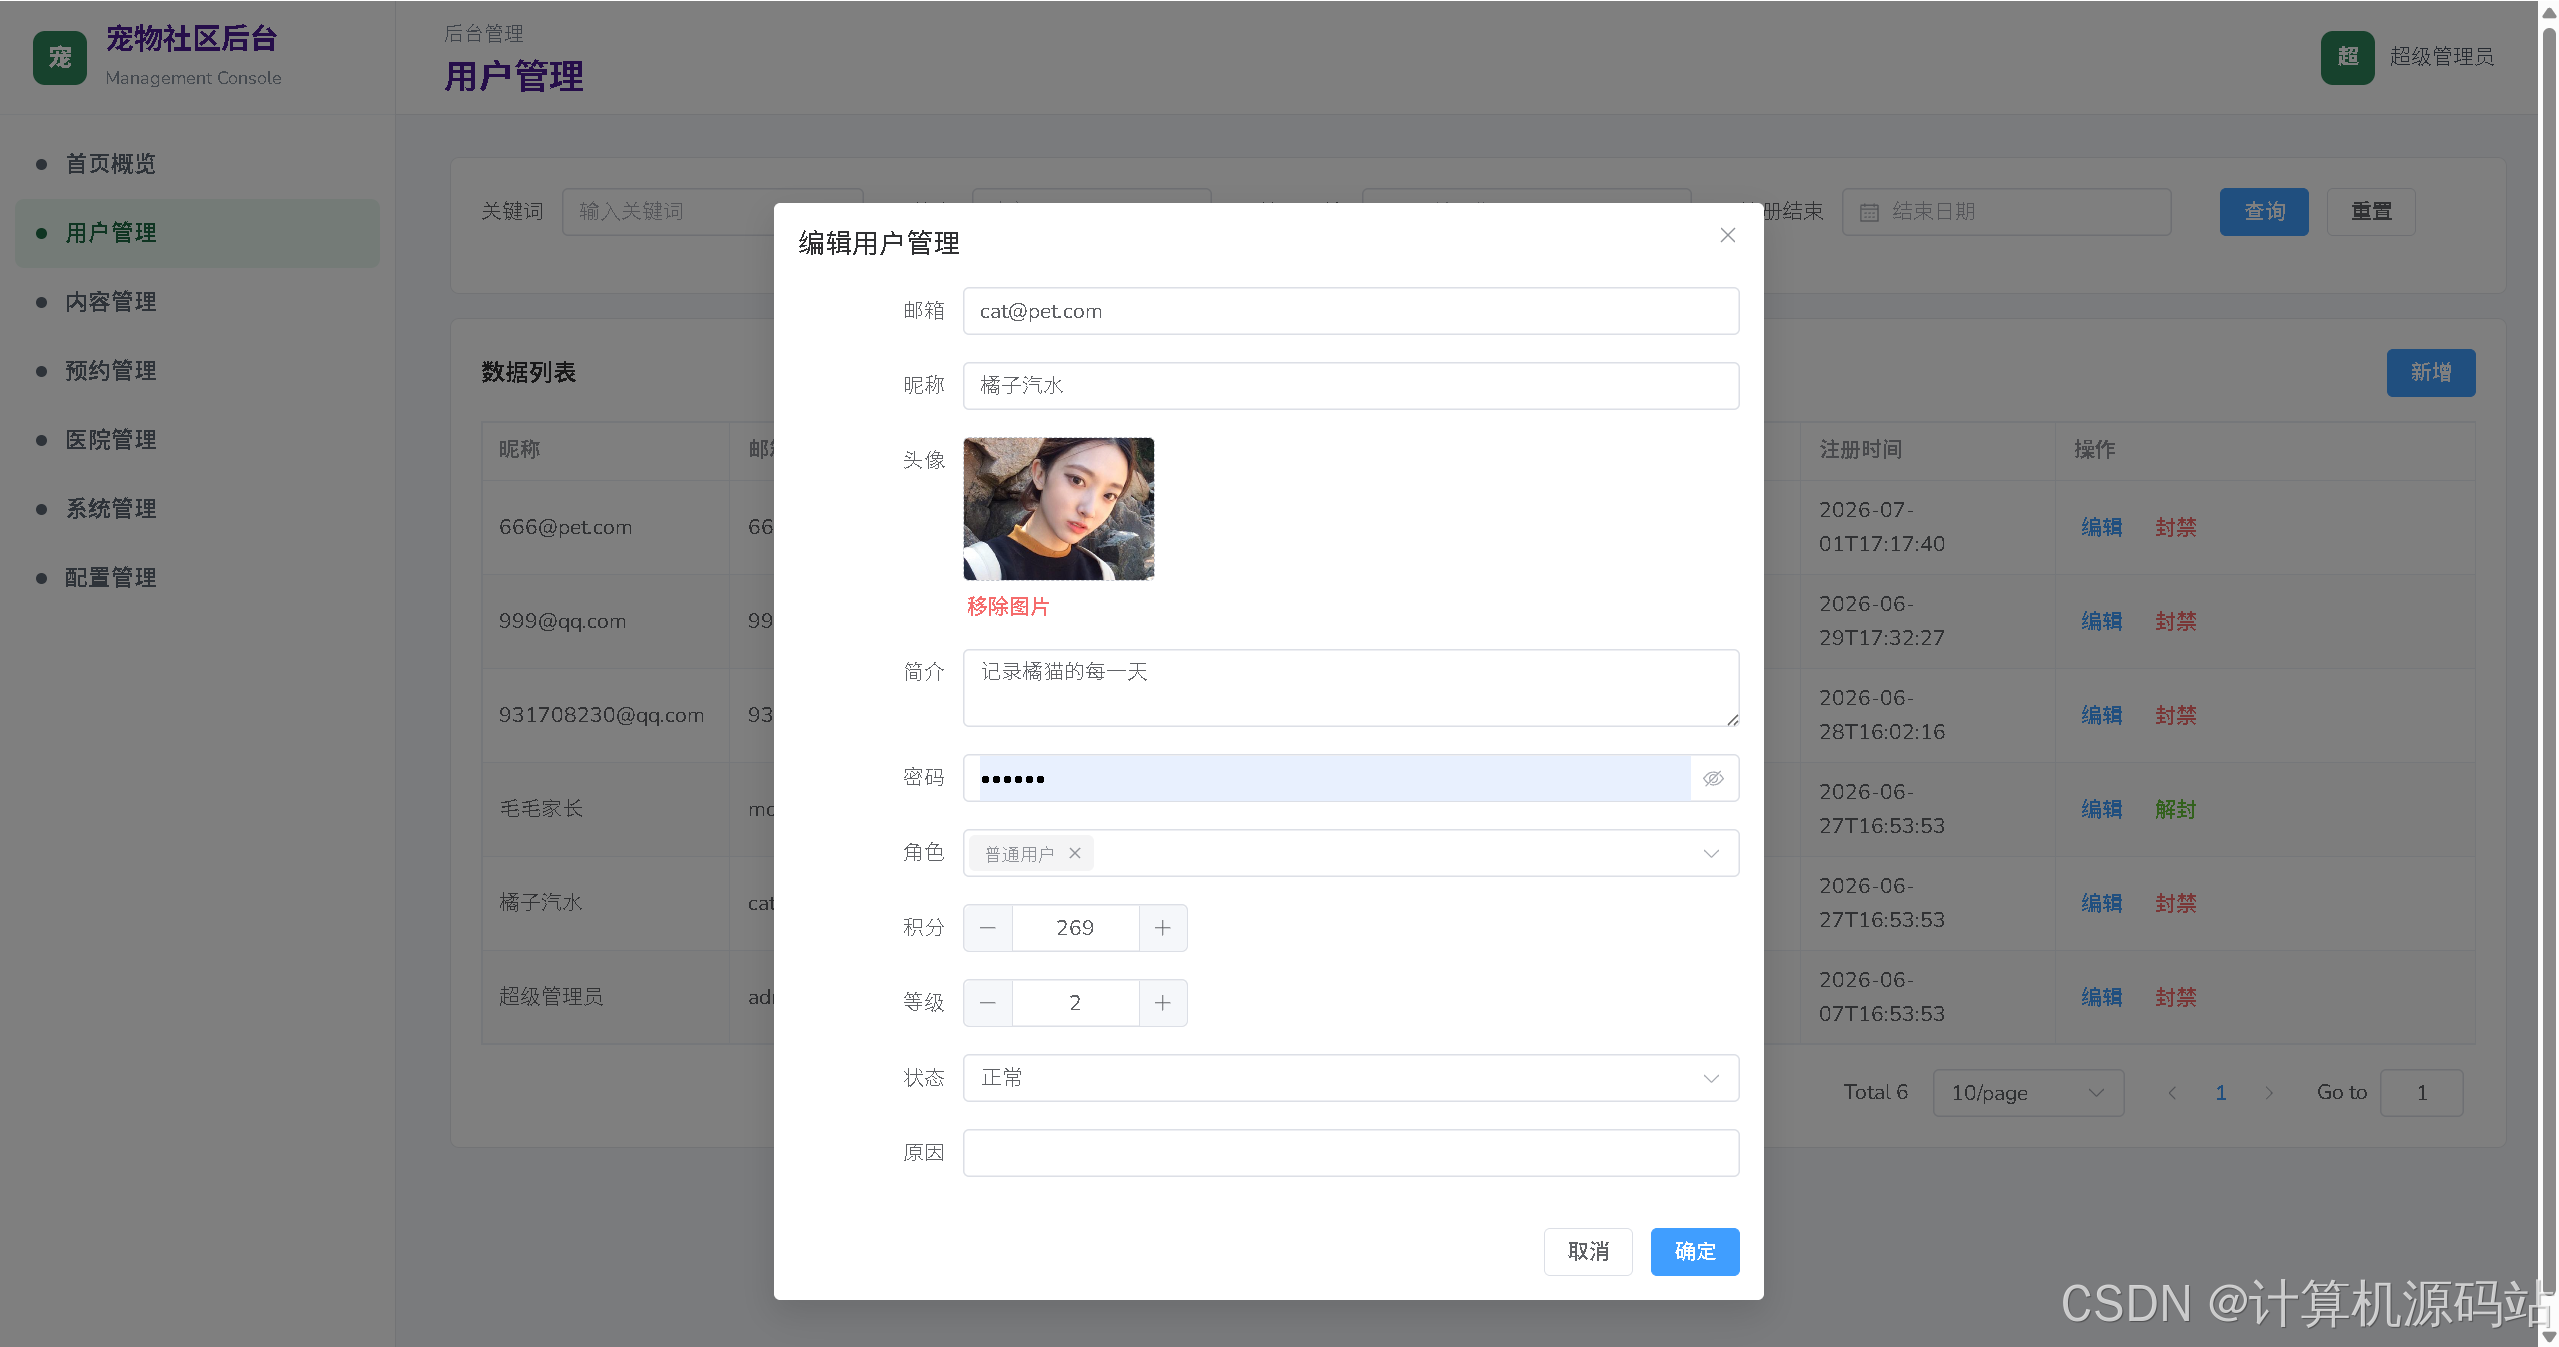This screenshot has height=1347, width=2559.
Task: Click the previous page arrow
Action: click(2172, 1093)
